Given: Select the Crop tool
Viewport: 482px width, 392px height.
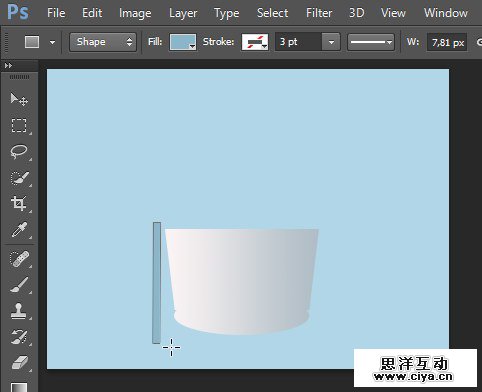Looking at the screenshot, I should [19, 204].
